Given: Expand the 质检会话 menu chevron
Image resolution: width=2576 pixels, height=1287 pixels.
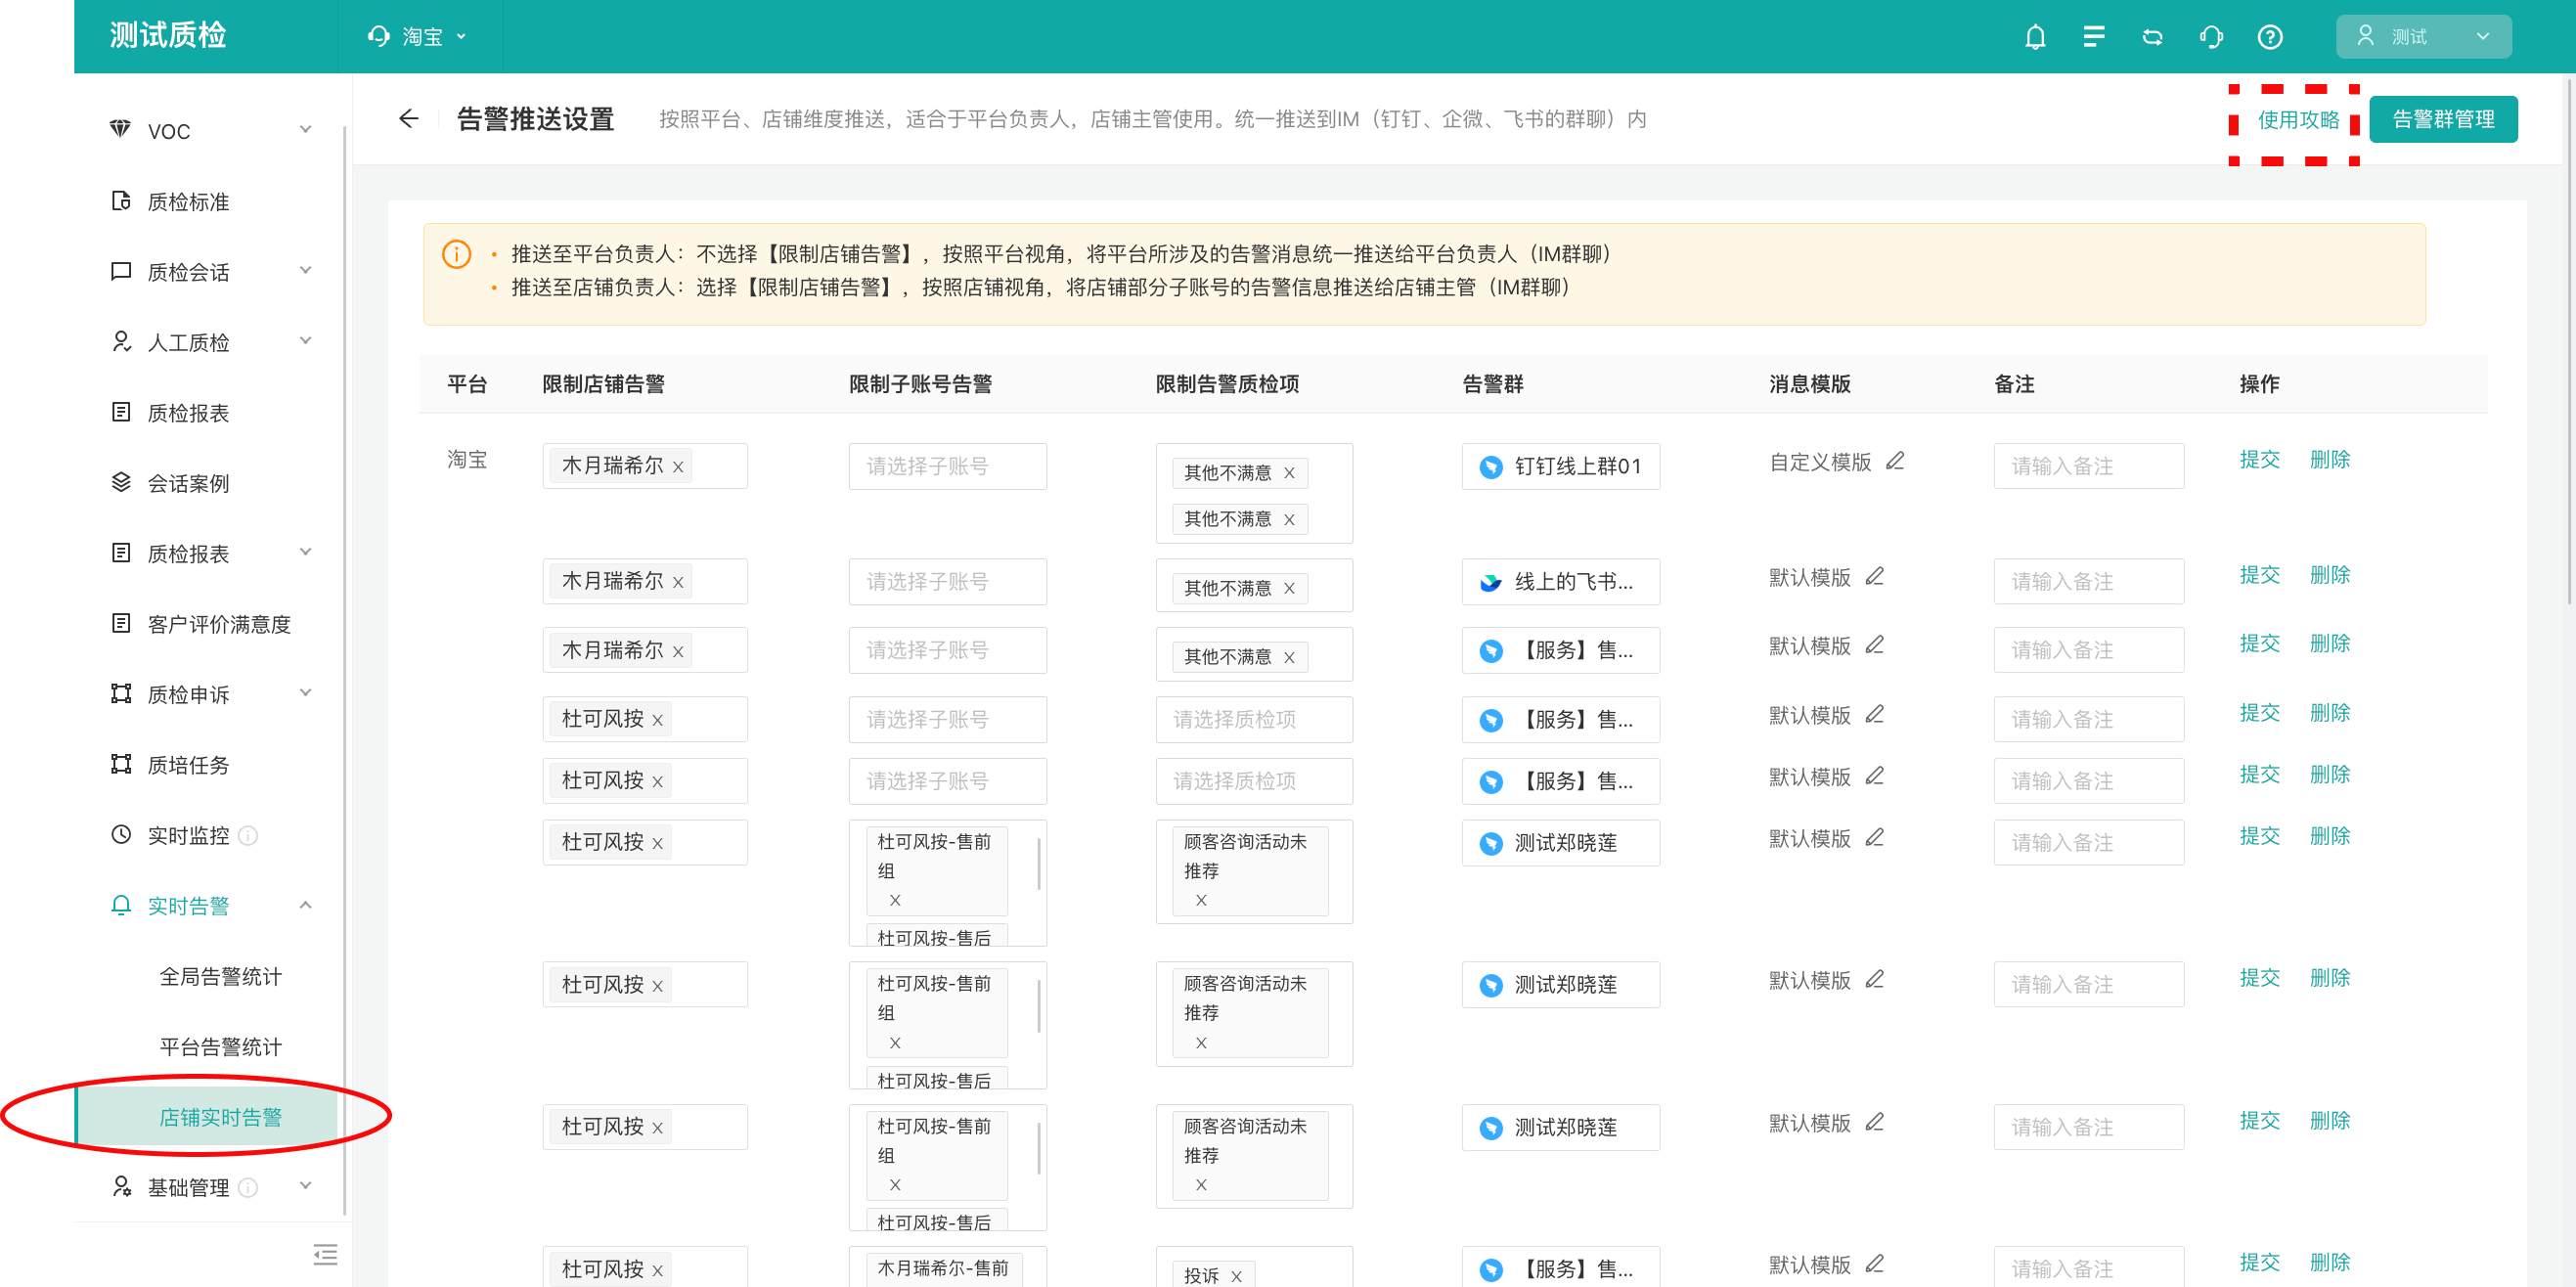Looking at the screenshot, I should [x=305, y=270].
